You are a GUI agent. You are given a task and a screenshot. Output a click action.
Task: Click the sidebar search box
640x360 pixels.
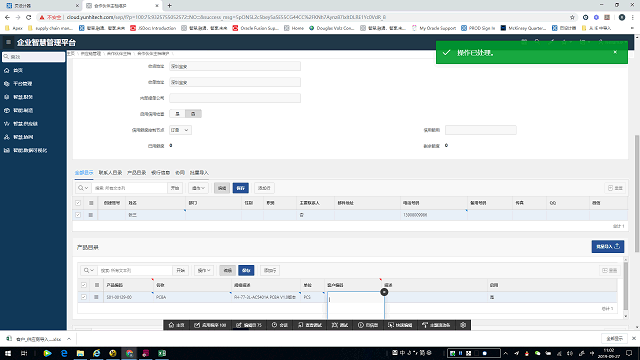tap(33, 57)
